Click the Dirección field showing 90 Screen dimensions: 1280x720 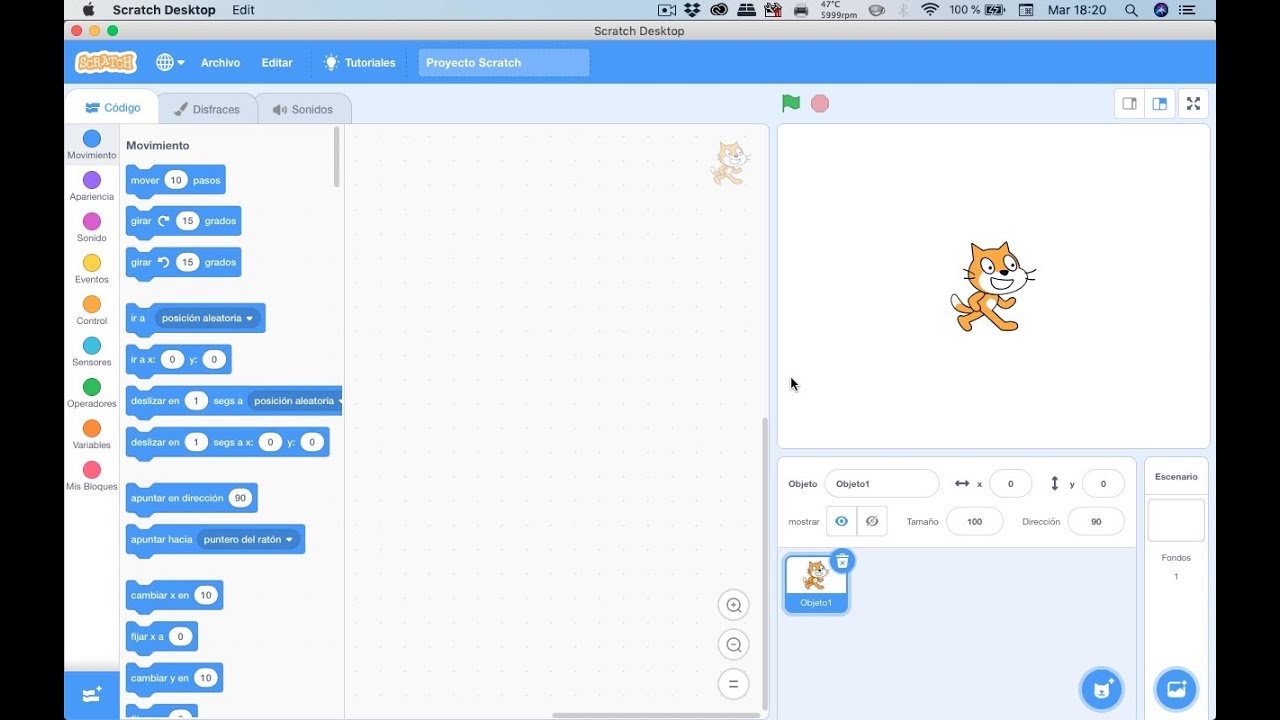point(1096,521)
